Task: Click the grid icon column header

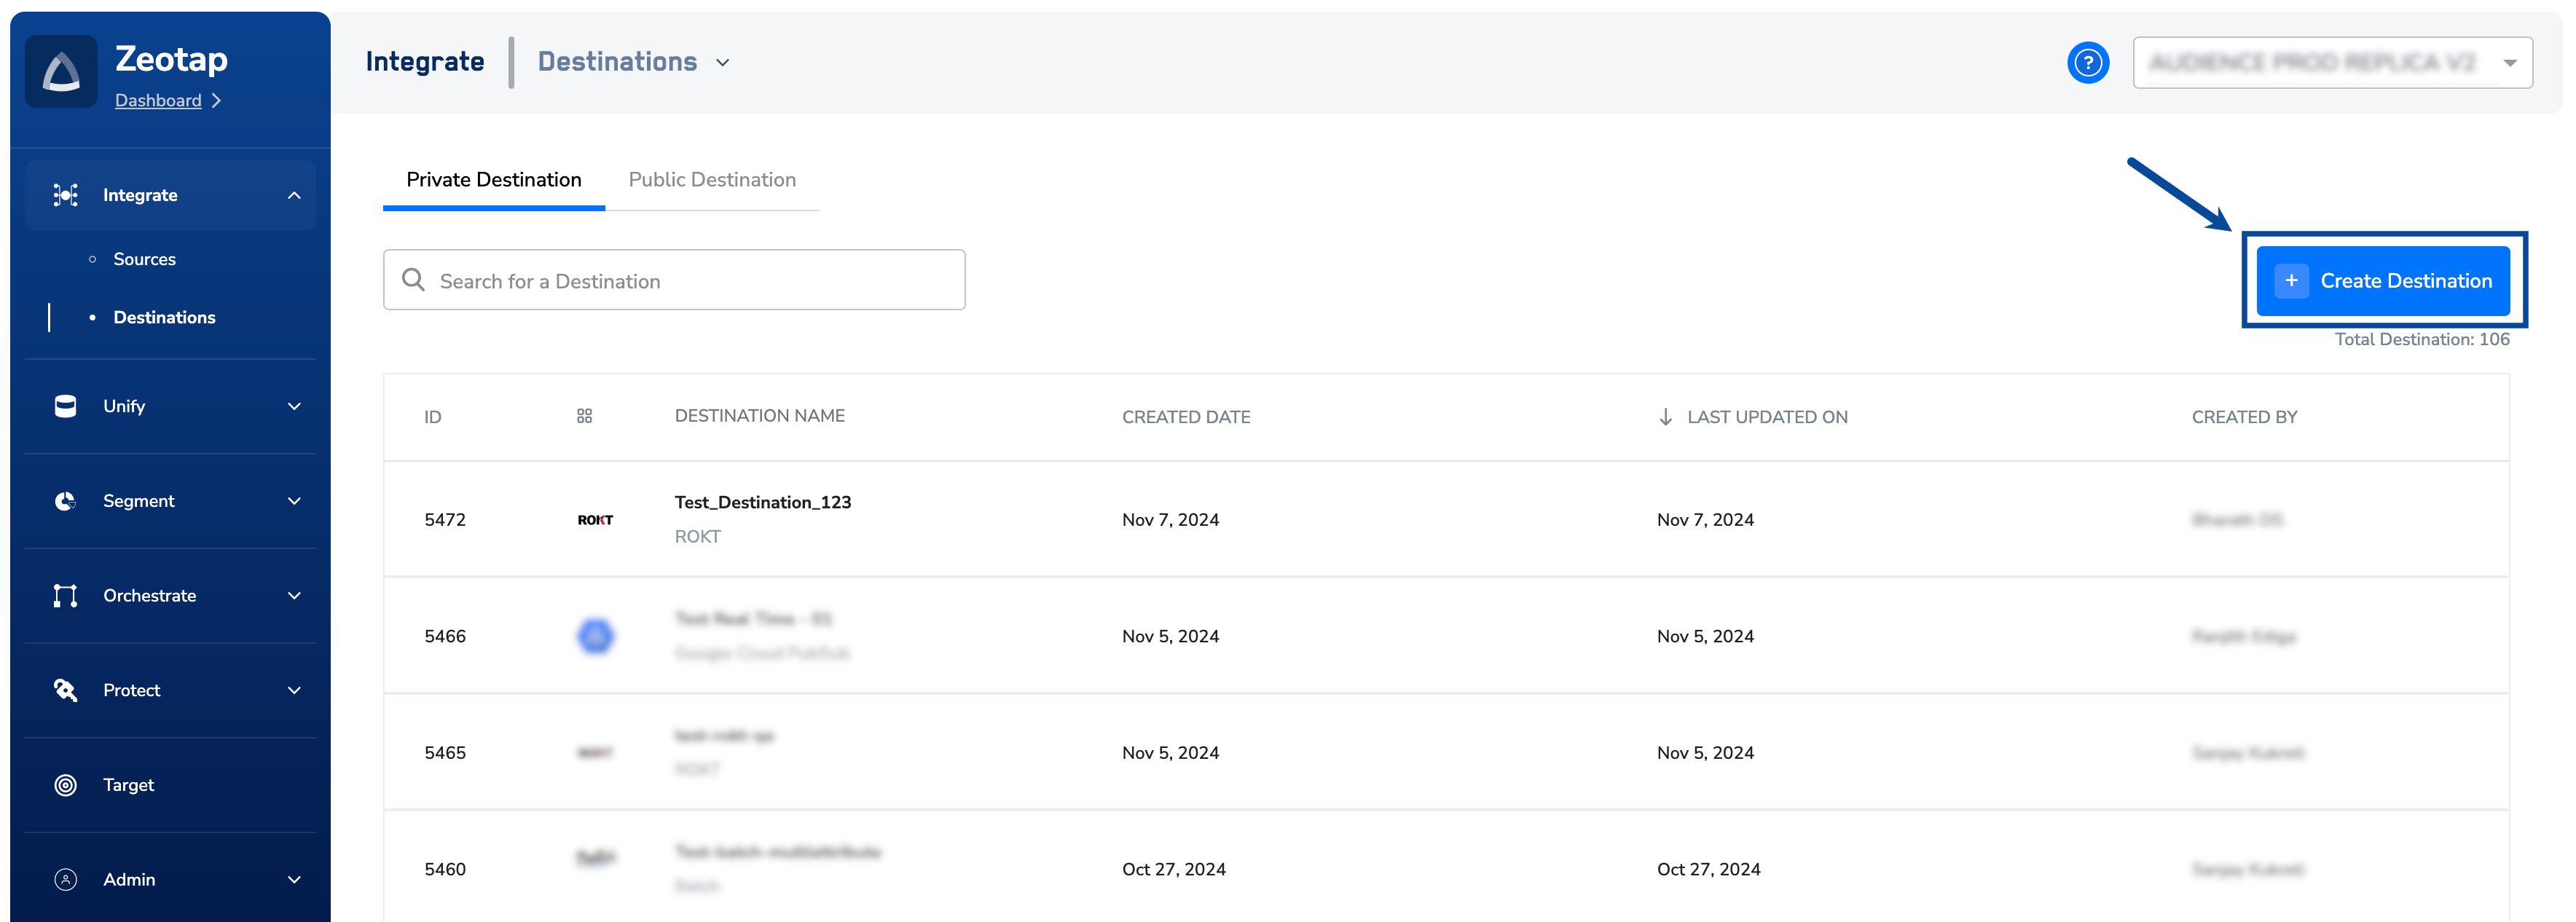Action: 585,416
